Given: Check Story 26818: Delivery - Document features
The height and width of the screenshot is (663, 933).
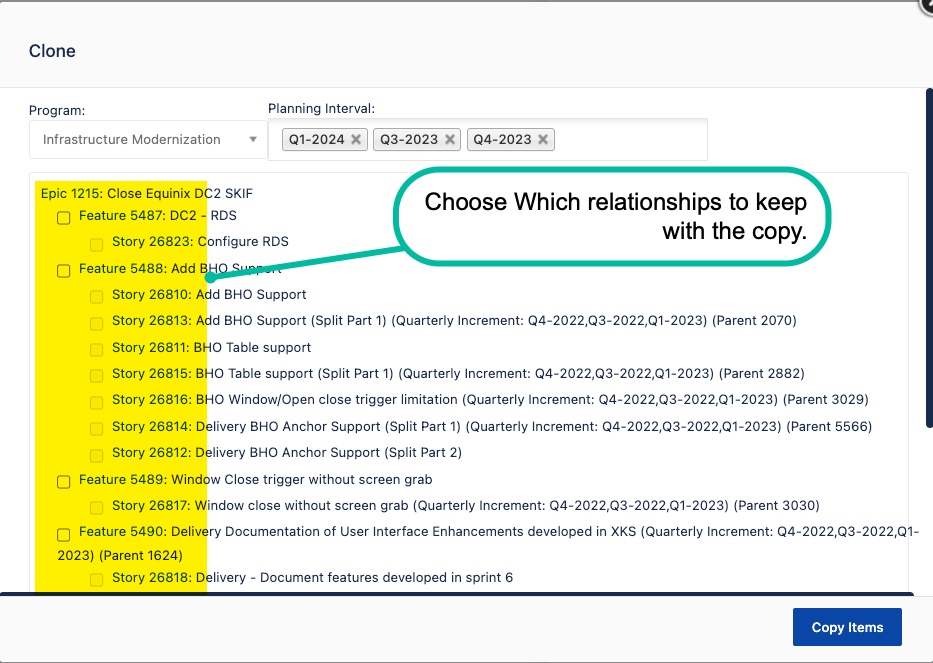Looking at the screenshot, I should point(96,580).
